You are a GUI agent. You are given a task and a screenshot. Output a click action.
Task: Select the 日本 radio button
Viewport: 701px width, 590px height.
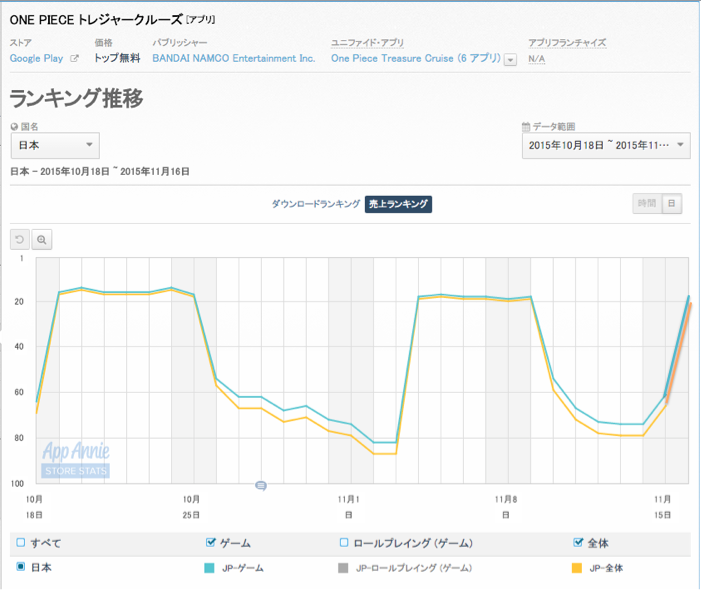click(x=21, y=567)
